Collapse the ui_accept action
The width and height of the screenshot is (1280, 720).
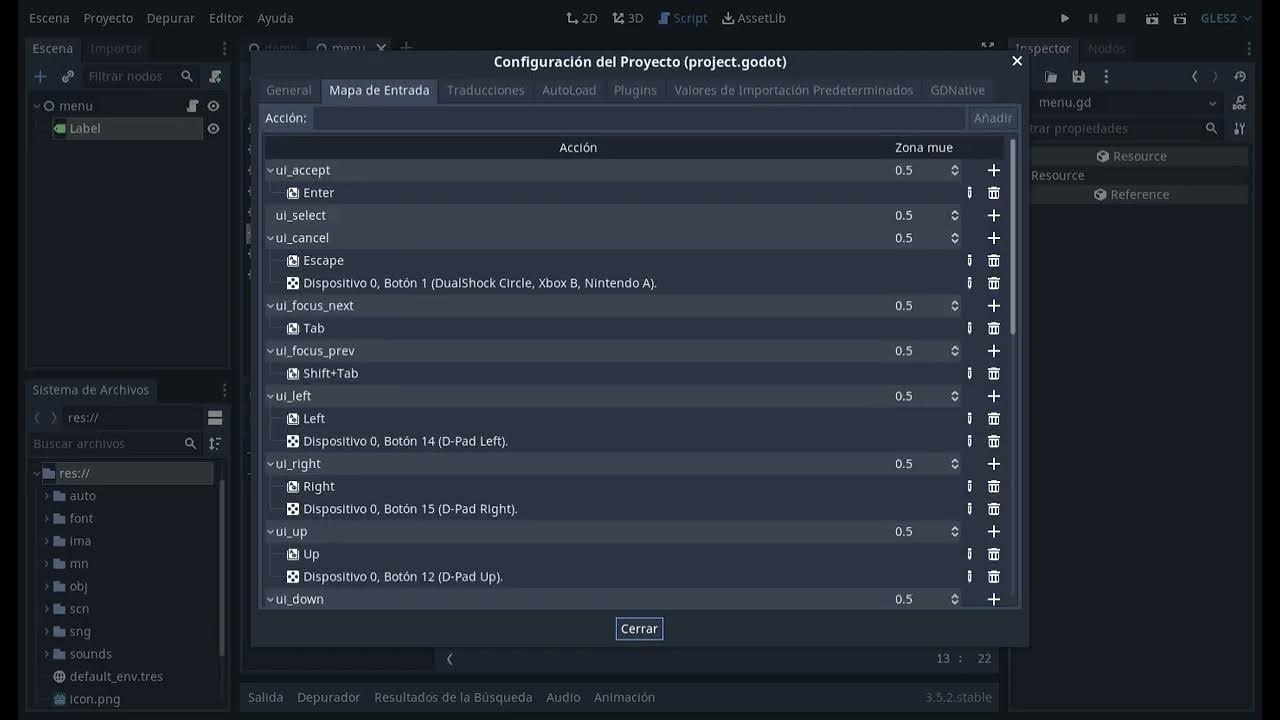click(270, 170)
